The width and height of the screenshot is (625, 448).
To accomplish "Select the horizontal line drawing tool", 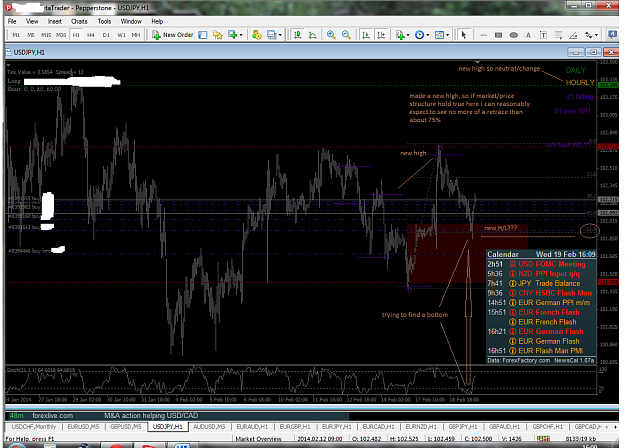I will pyautogui.click(x=483, y=35).
